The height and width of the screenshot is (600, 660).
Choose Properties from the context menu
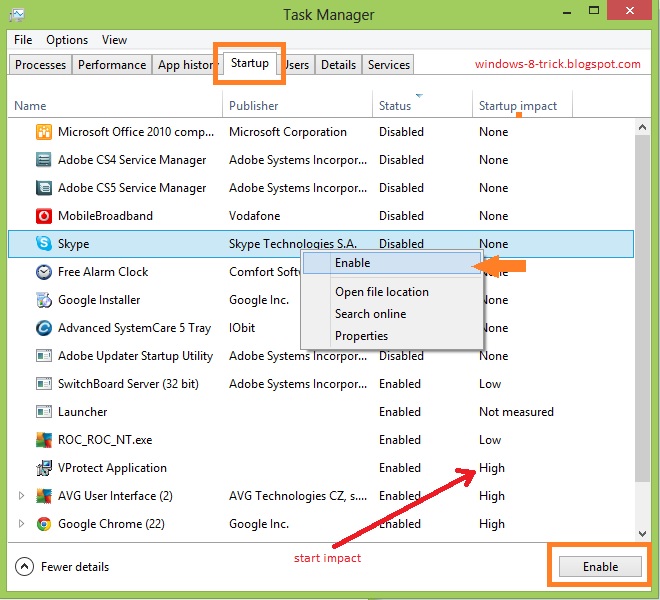[392, 336]
